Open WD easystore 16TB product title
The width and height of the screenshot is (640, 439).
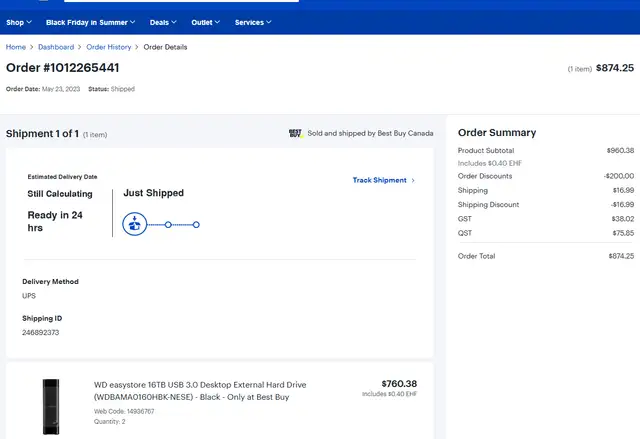click(x=200, y=391)
